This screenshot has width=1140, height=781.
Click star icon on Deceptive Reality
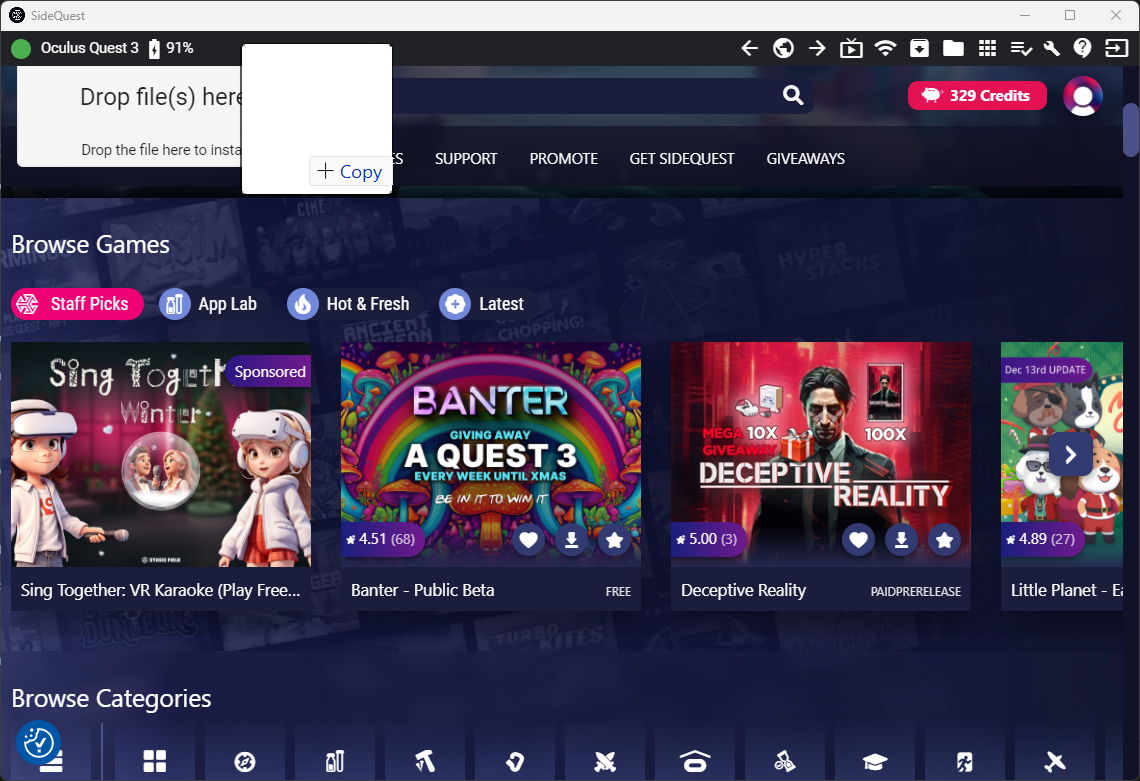(x=944, y=540)
